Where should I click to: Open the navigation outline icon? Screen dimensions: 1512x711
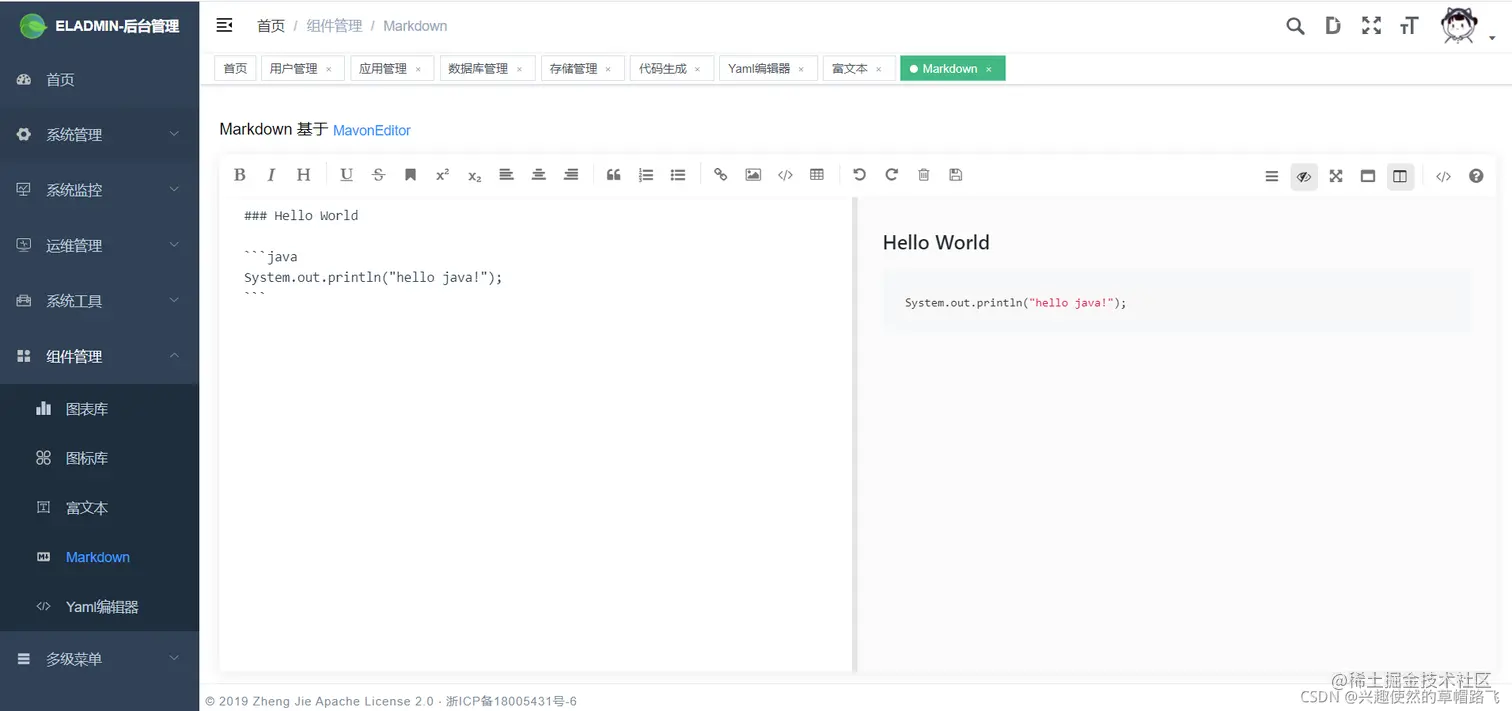tap(1272, 177)
